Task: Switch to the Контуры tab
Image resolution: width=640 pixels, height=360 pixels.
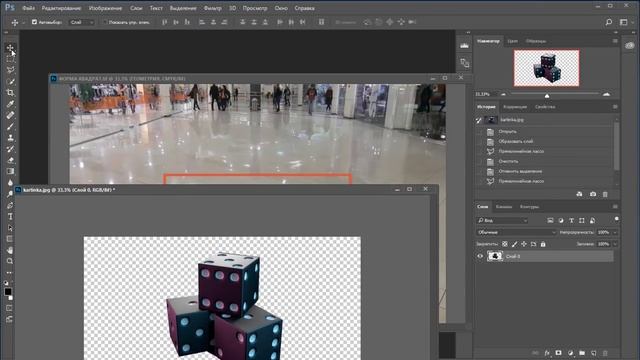Action: point(529,207)
